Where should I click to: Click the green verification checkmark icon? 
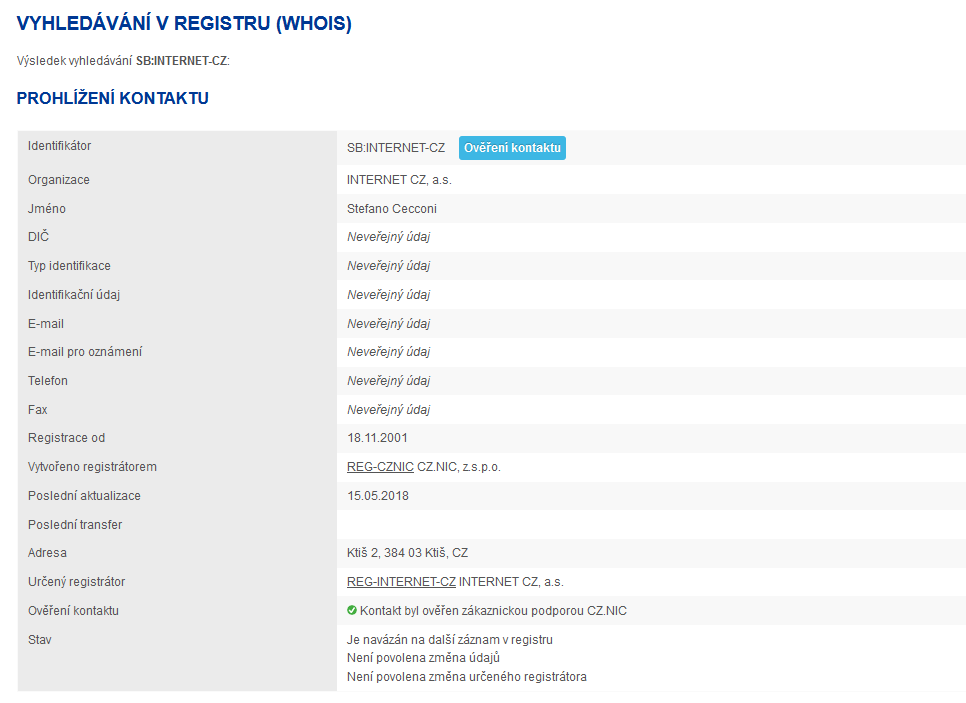pyautogui.click(x=352, y=610)
